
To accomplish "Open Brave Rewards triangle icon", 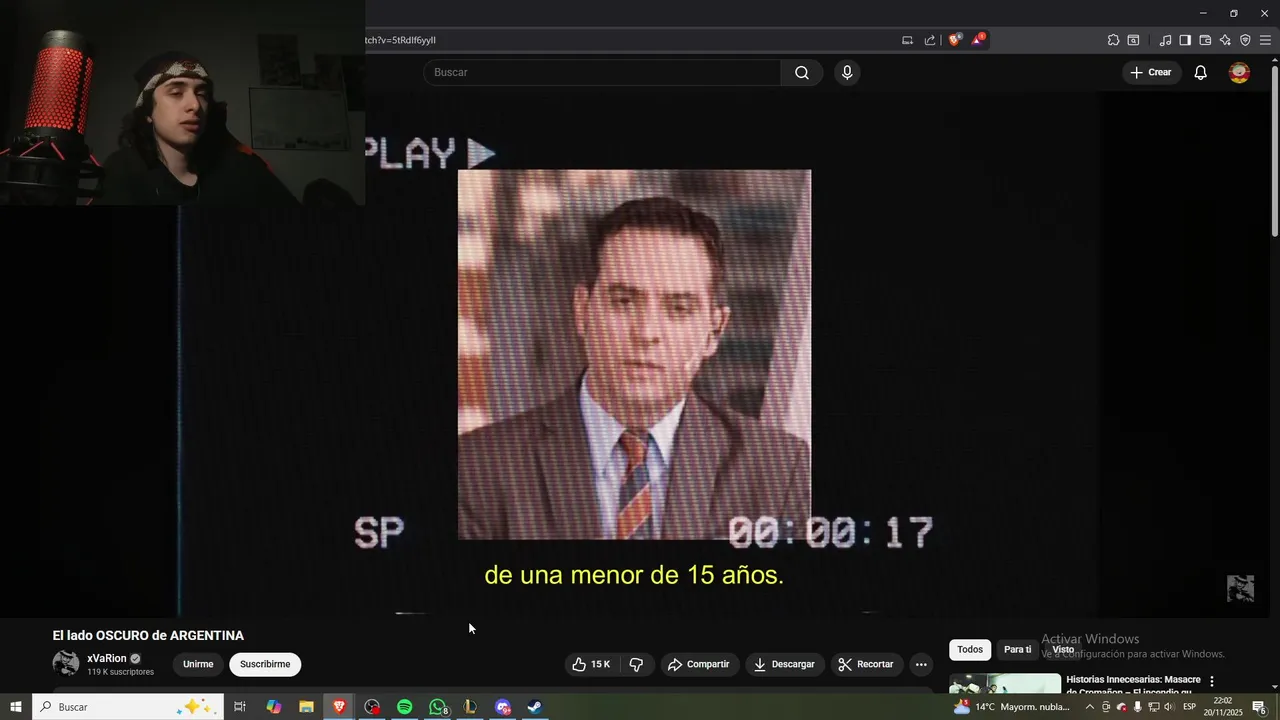I will coord(978,40).
